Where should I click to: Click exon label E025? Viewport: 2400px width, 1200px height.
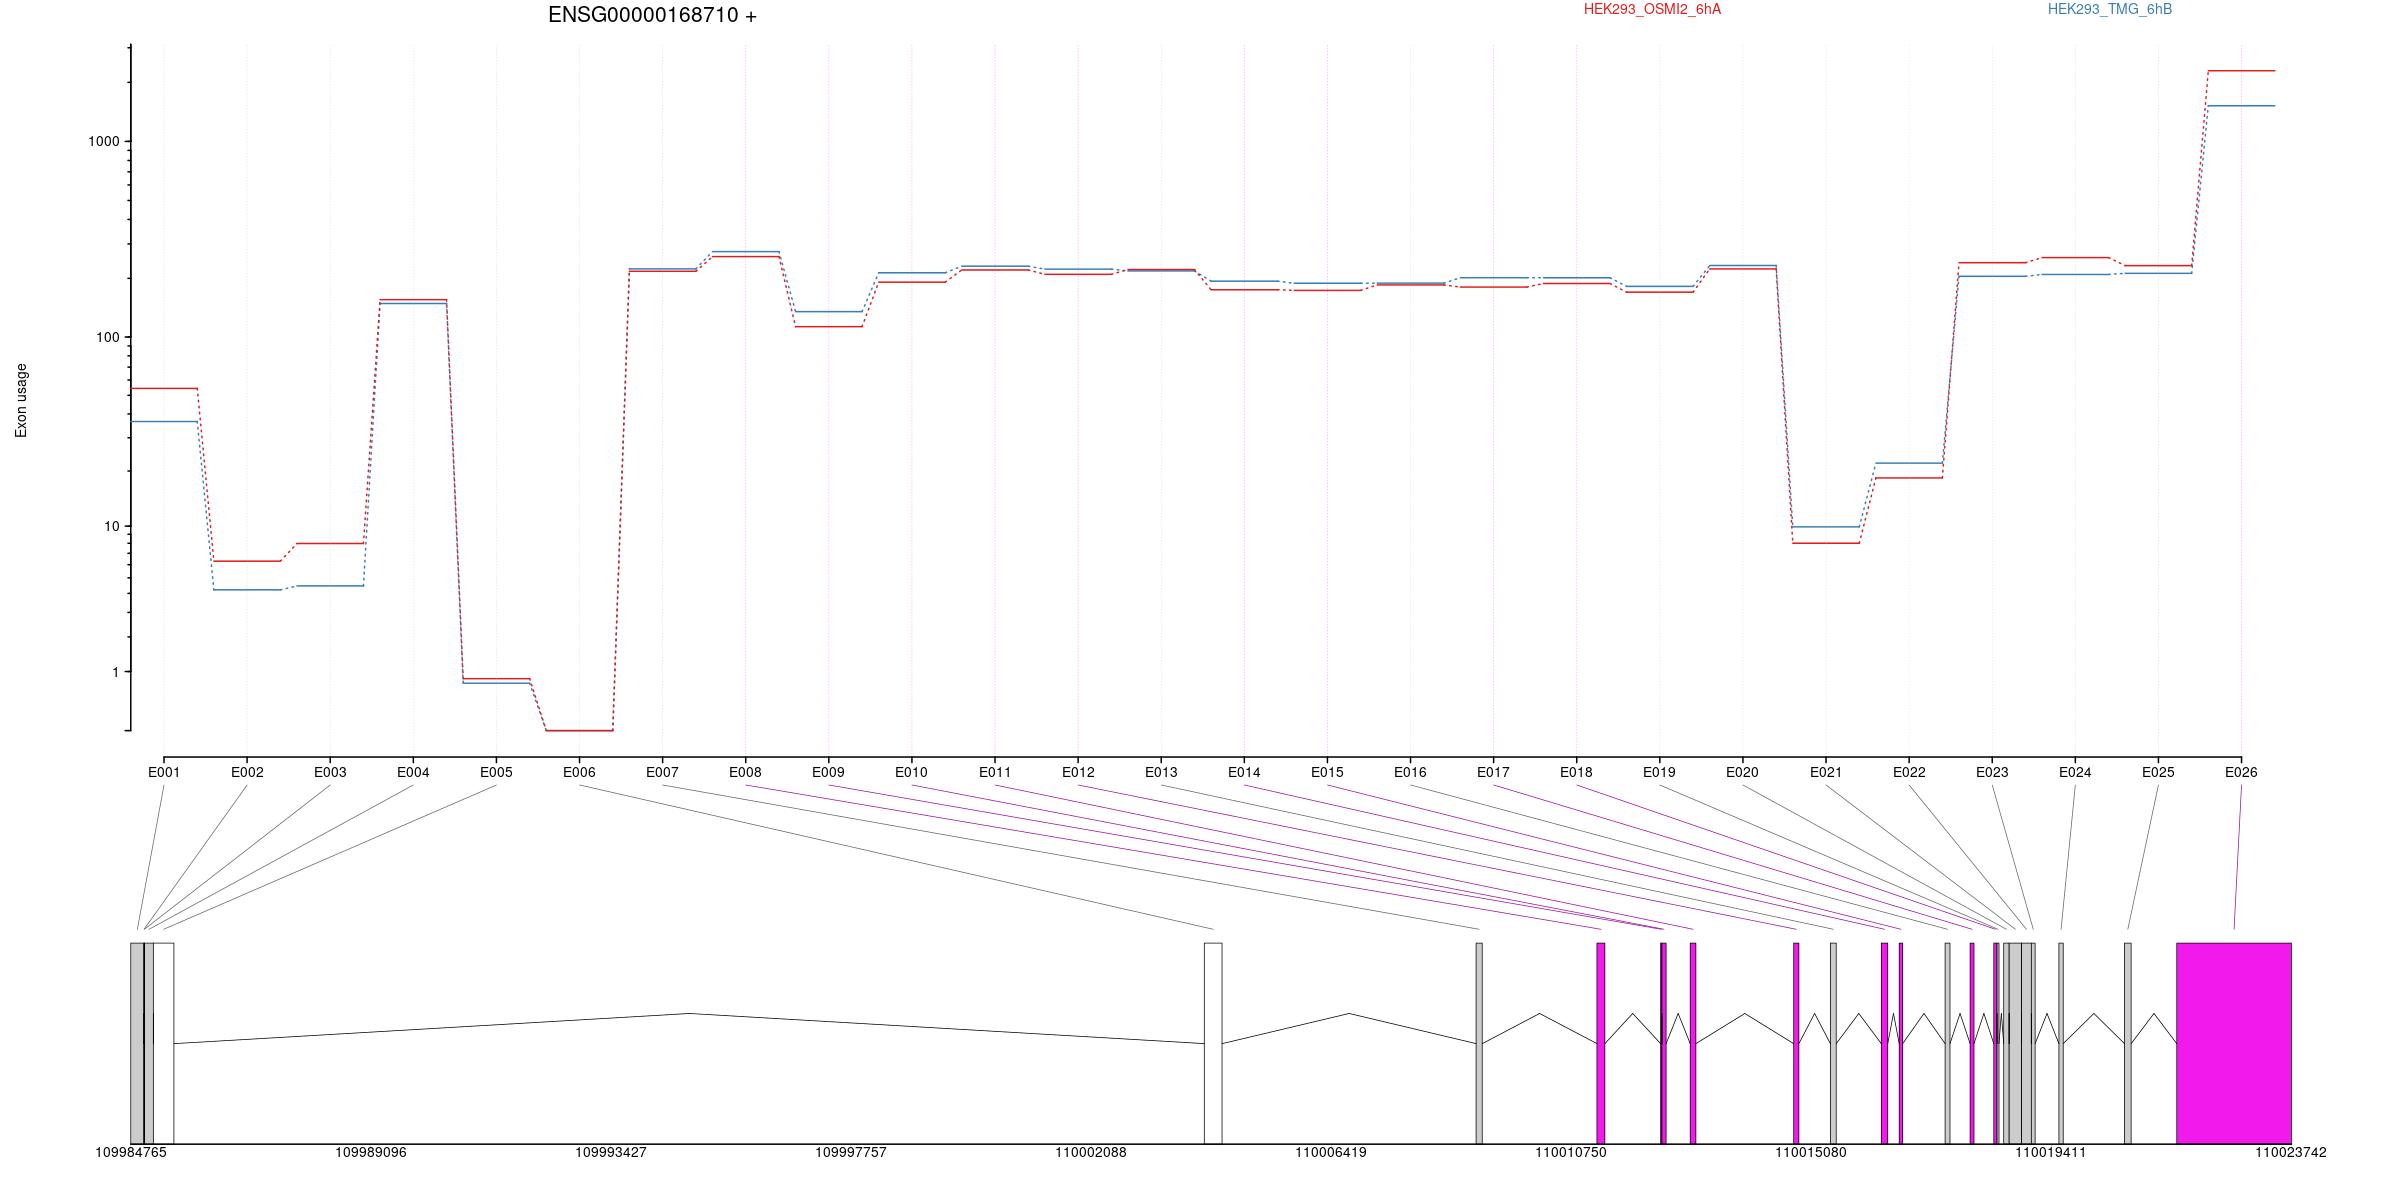2158,772
